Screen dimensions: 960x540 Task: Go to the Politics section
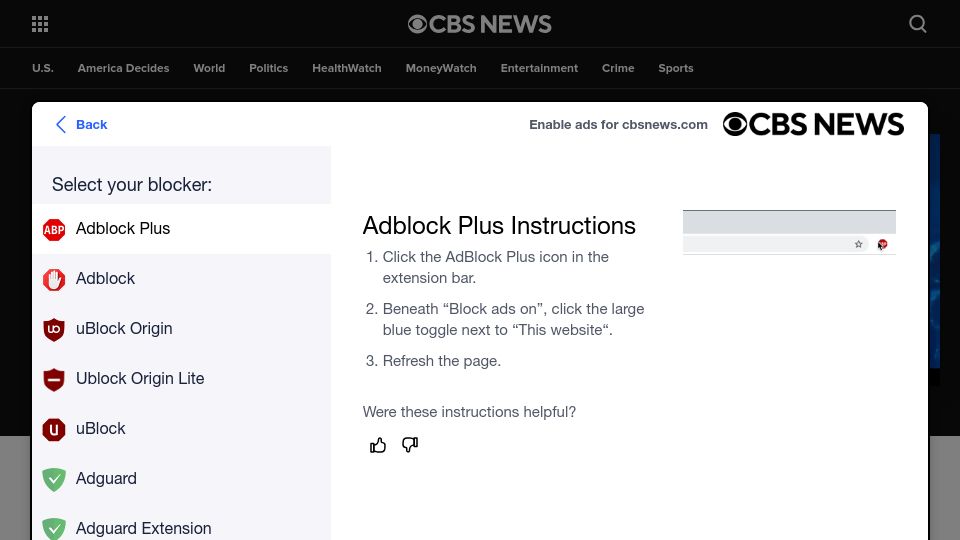point(268,68)
